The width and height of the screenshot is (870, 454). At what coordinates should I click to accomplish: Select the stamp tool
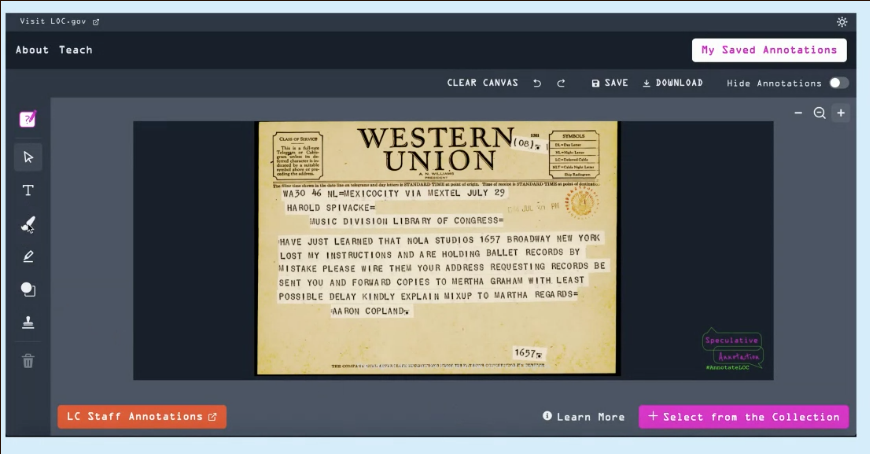[x=28, y=322]
